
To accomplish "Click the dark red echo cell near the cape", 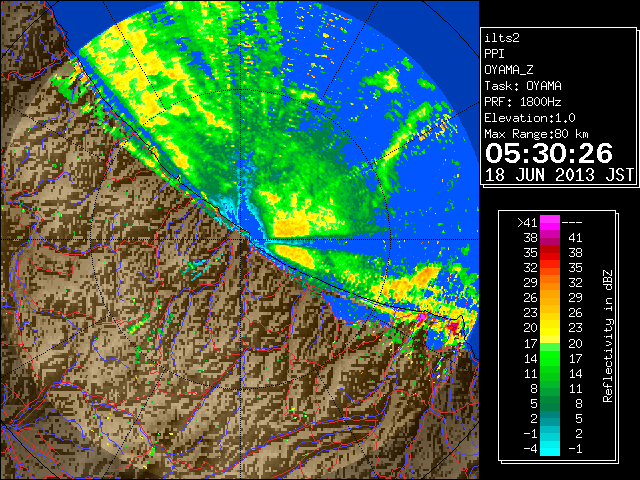I will pyautogui.click(x=454, y=327).
